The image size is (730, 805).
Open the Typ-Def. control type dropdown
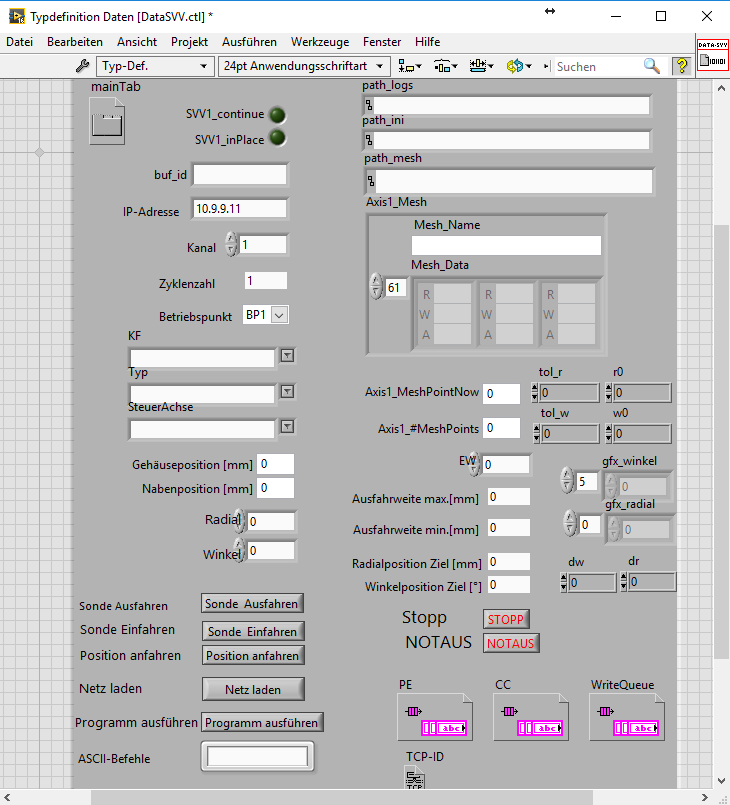154,66
